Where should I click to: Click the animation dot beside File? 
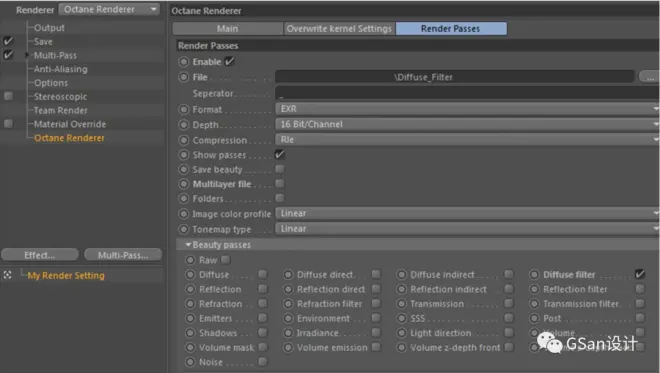pos(184,77)
